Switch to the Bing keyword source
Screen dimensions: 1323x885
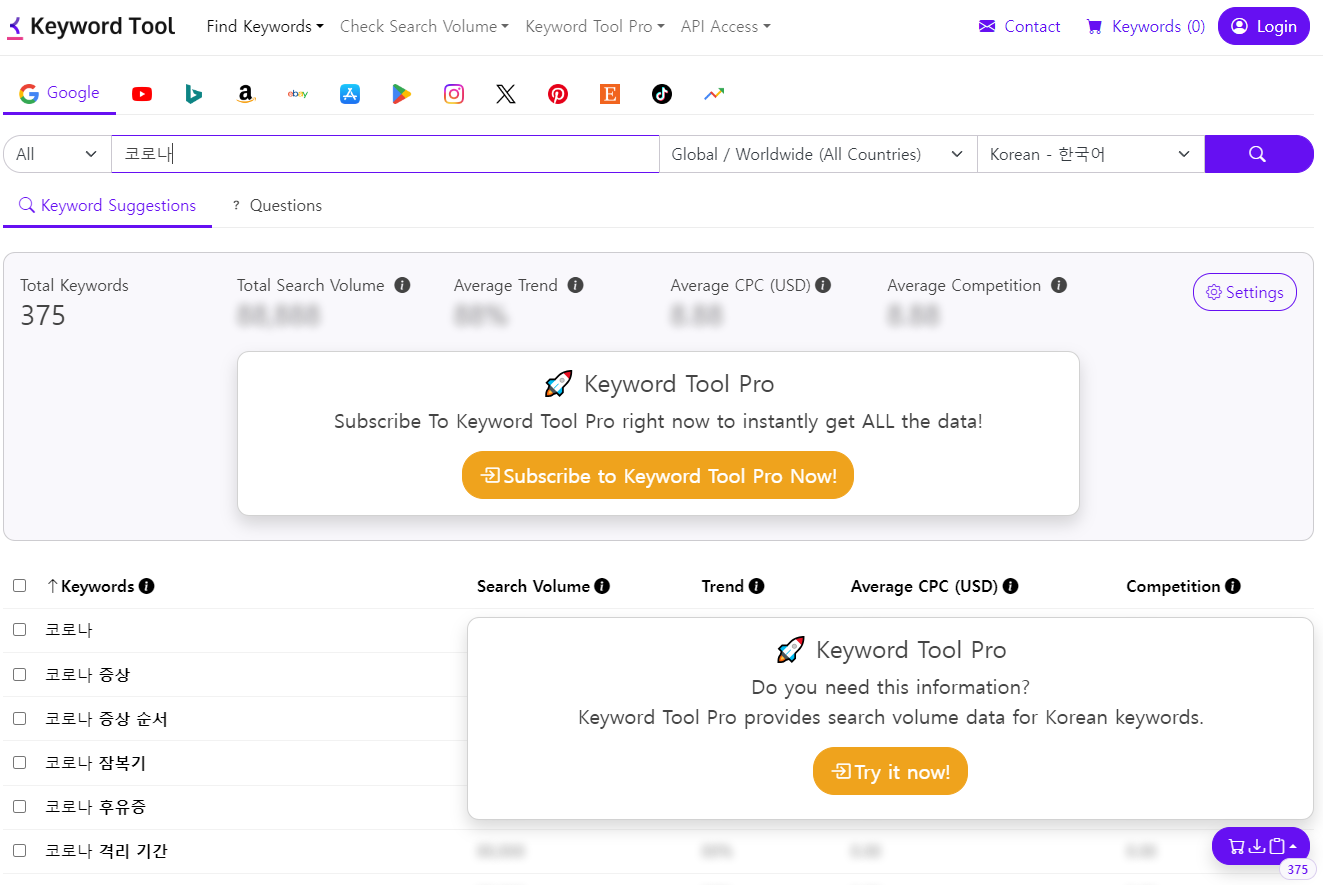click(194, 94)
